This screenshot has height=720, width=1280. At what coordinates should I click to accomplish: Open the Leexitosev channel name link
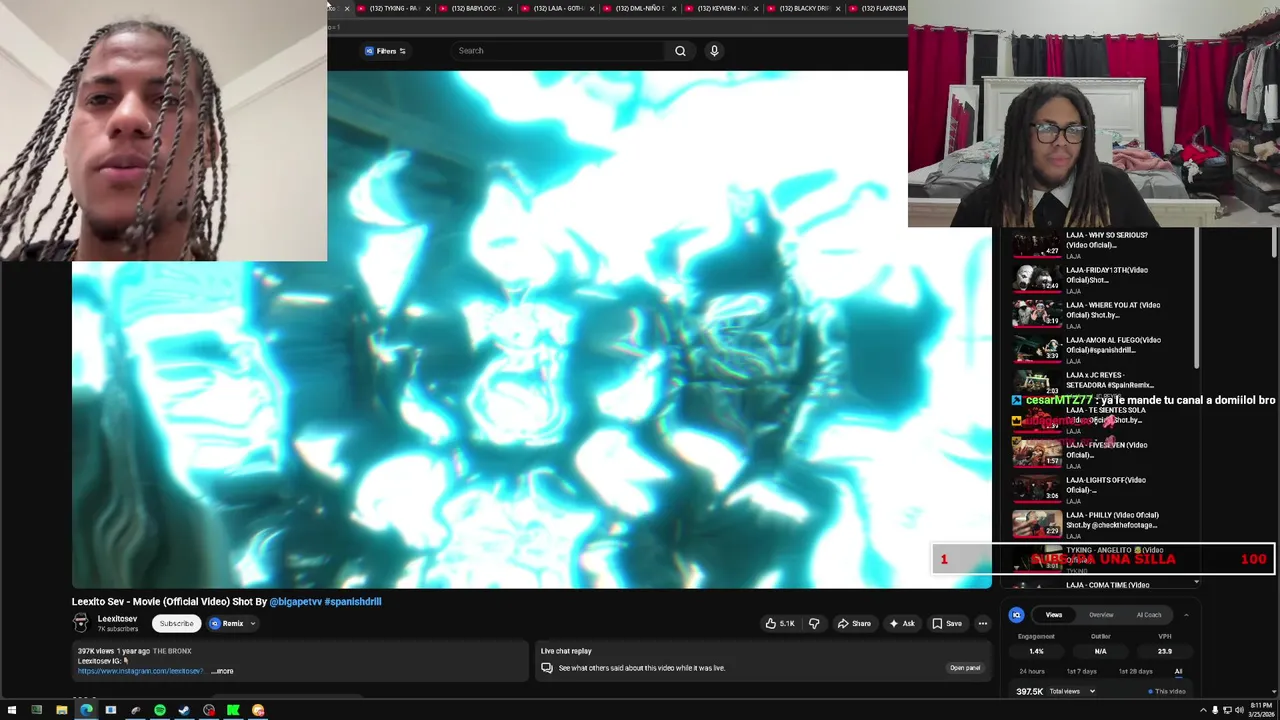[x=117, y=619]
